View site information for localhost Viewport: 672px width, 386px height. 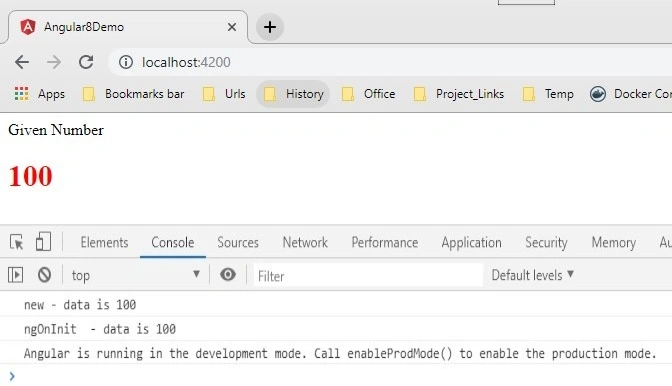[x=126, y=62]
